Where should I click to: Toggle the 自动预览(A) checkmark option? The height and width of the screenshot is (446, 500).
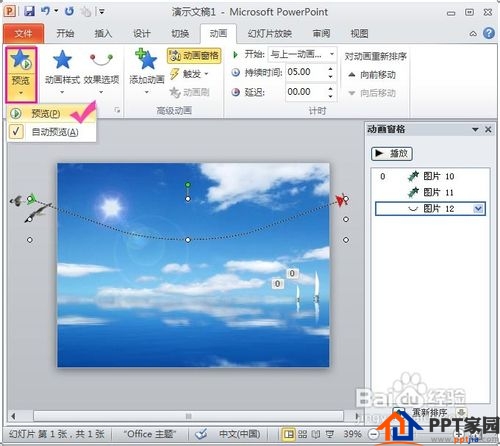click(51, 132)
